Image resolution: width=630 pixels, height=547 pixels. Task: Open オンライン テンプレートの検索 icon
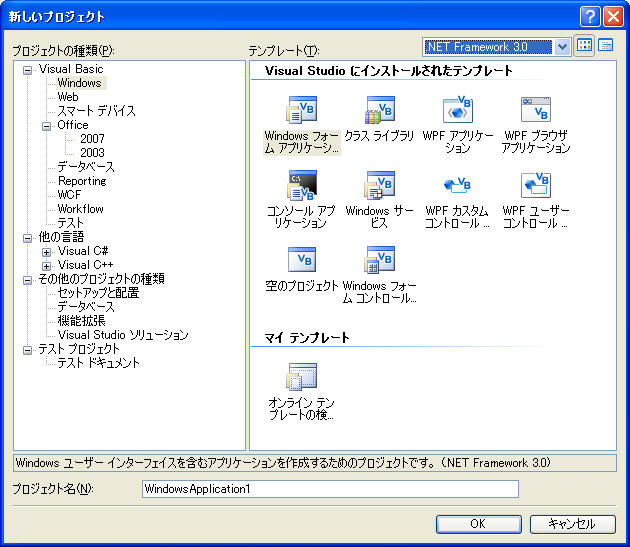click(302, 376)
